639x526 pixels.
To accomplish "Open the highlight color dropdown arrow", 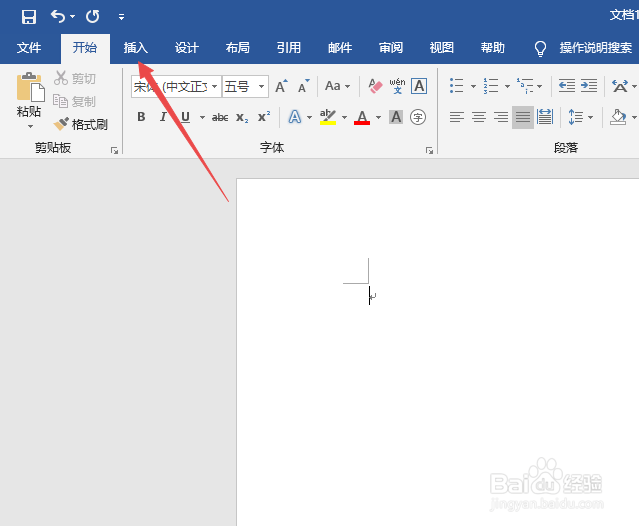I will pos(344,118).
